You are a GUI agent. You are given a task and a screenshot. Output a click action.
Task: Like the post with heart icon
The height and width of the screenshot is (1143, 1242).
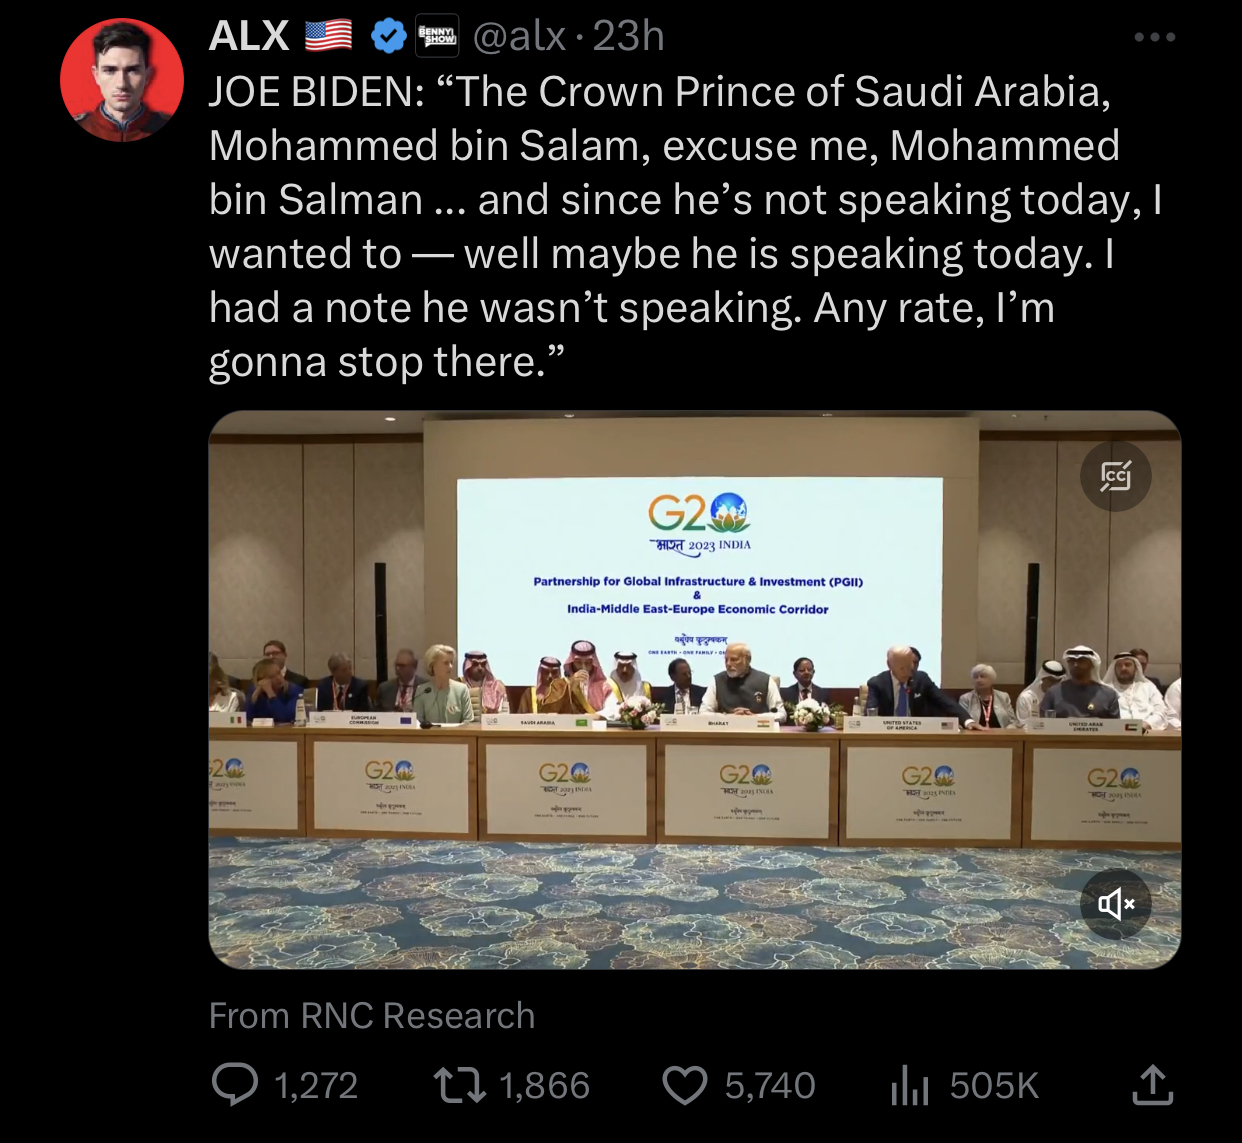point(685,1085)
